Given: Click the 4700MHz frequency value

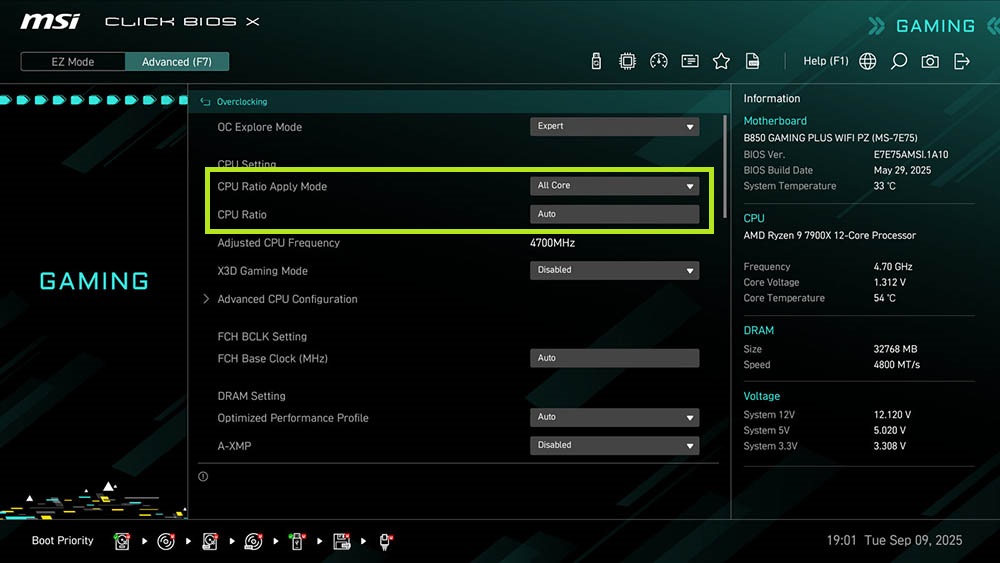Looking at the screenshot, I should tap(552, 243).
